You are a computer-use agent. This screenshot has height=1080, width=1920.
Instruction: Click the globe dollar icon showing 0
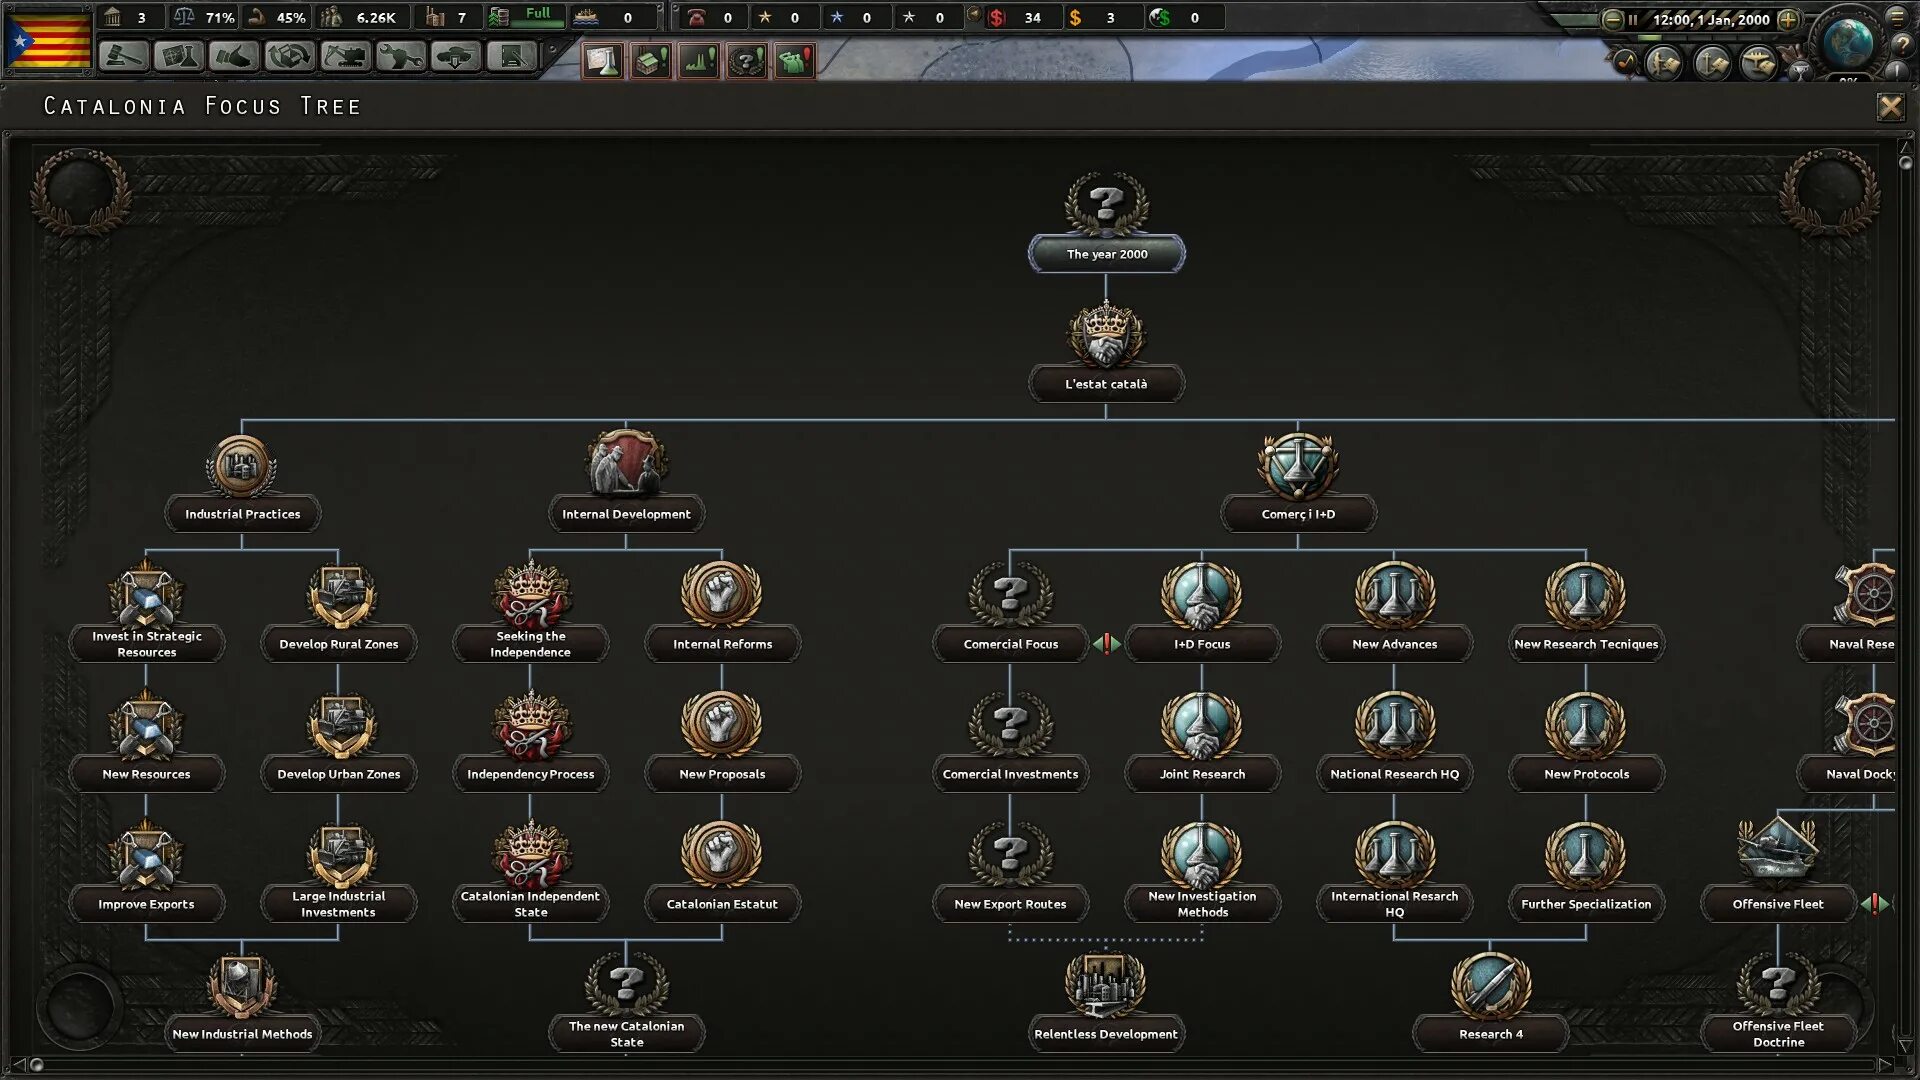[x=1160, y=17]
